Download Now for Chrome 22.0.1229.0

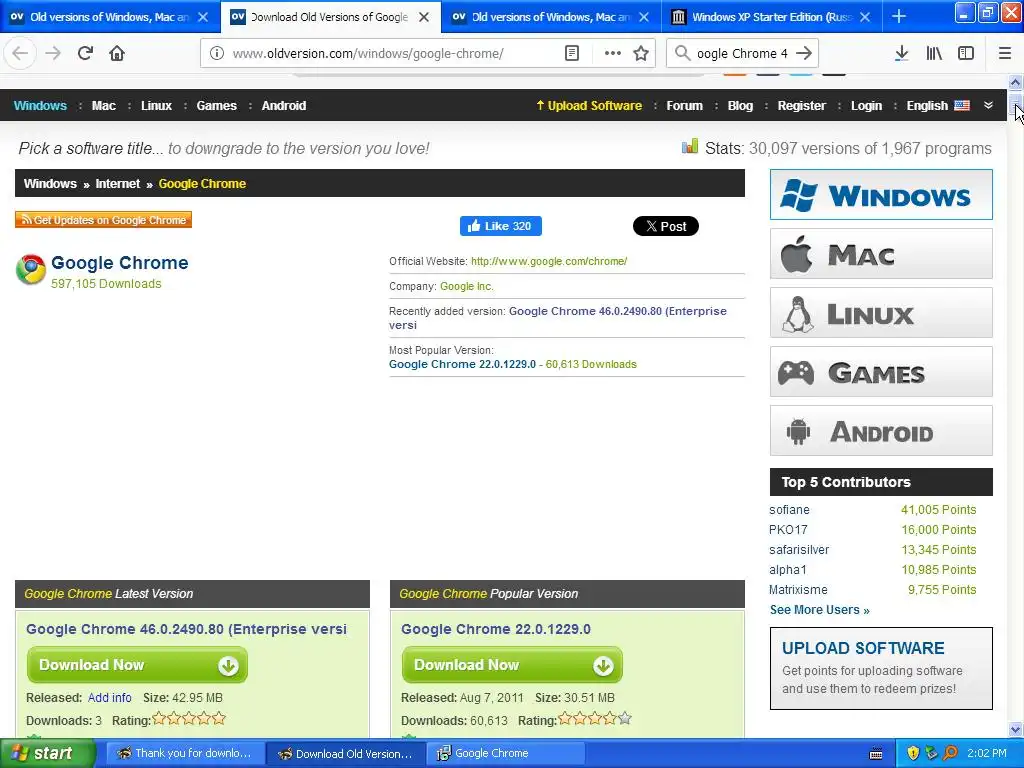point(512,665)
